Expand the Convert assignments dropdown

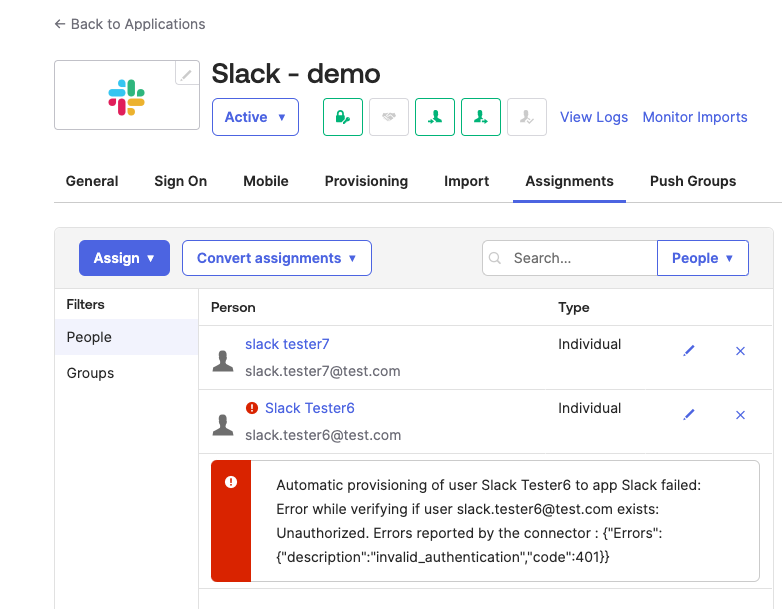pos(277,258)
